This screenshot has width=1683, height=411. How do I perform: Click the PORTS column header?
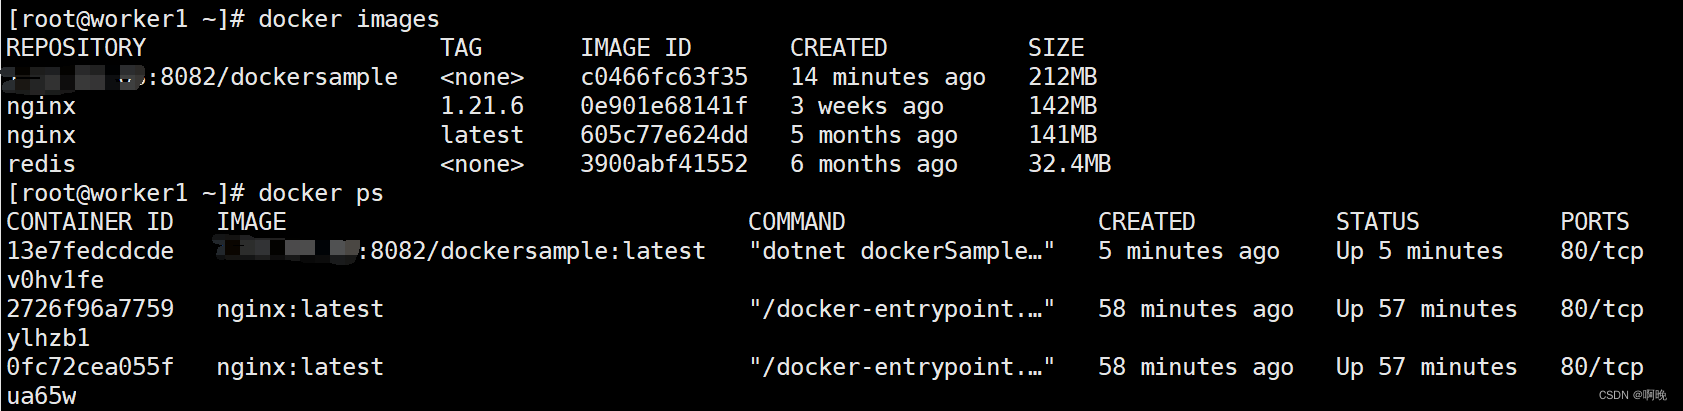click(x=1594, y=222)
